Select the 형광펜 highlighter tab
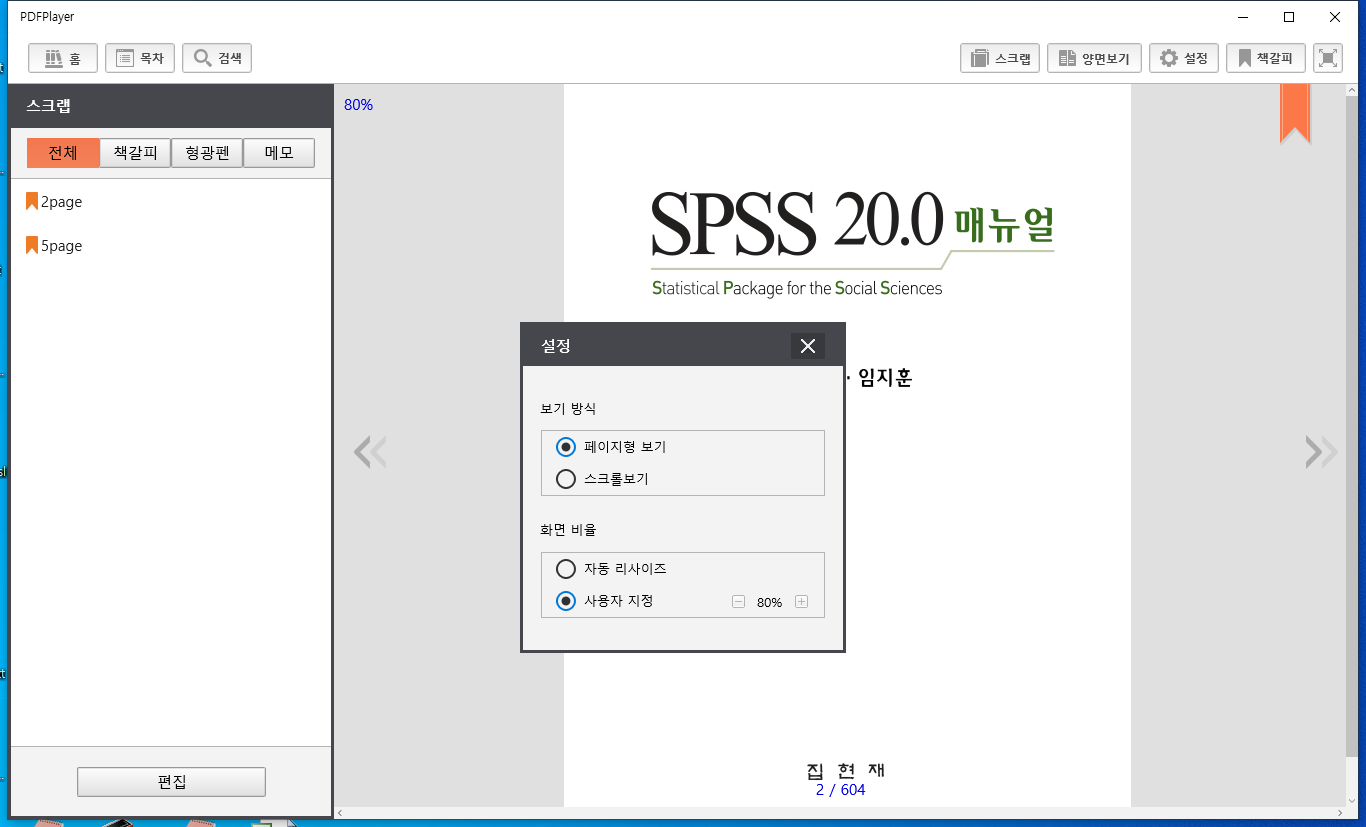 coord(207,153)
